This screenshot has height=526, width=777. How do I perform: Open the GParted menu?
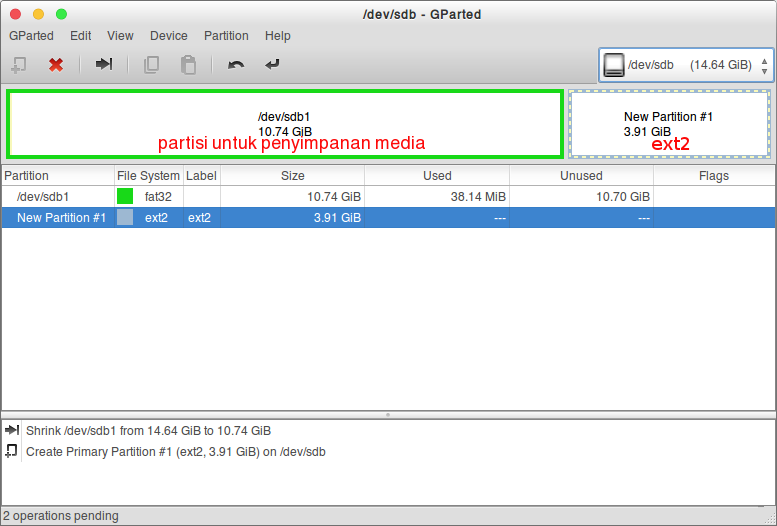(31, 36)
